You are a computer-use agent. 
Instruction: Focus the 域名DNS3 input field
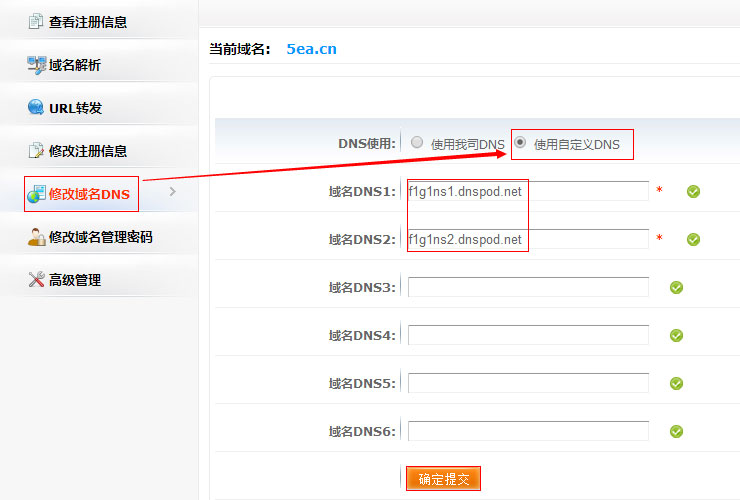(x=528, y=287)
